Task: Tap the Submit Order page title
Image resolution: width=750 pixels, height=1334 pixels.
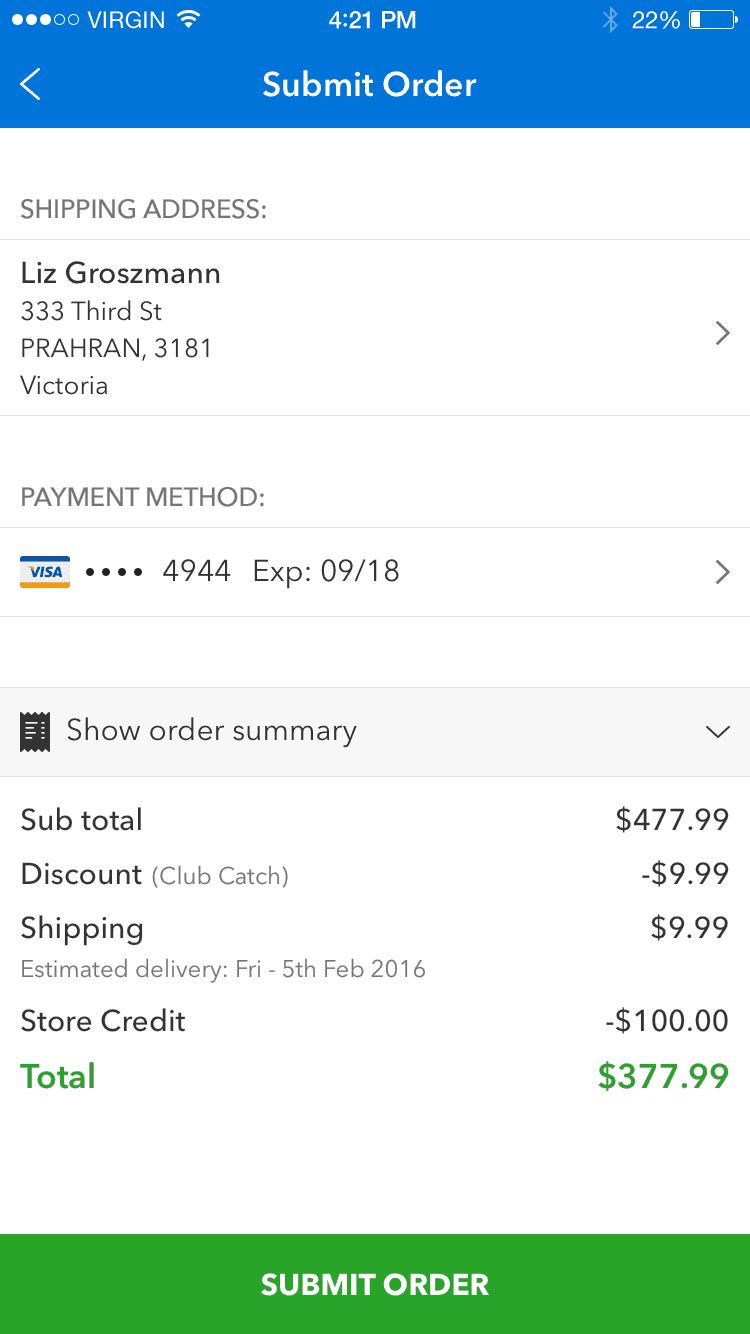Action: pos(369,84)
